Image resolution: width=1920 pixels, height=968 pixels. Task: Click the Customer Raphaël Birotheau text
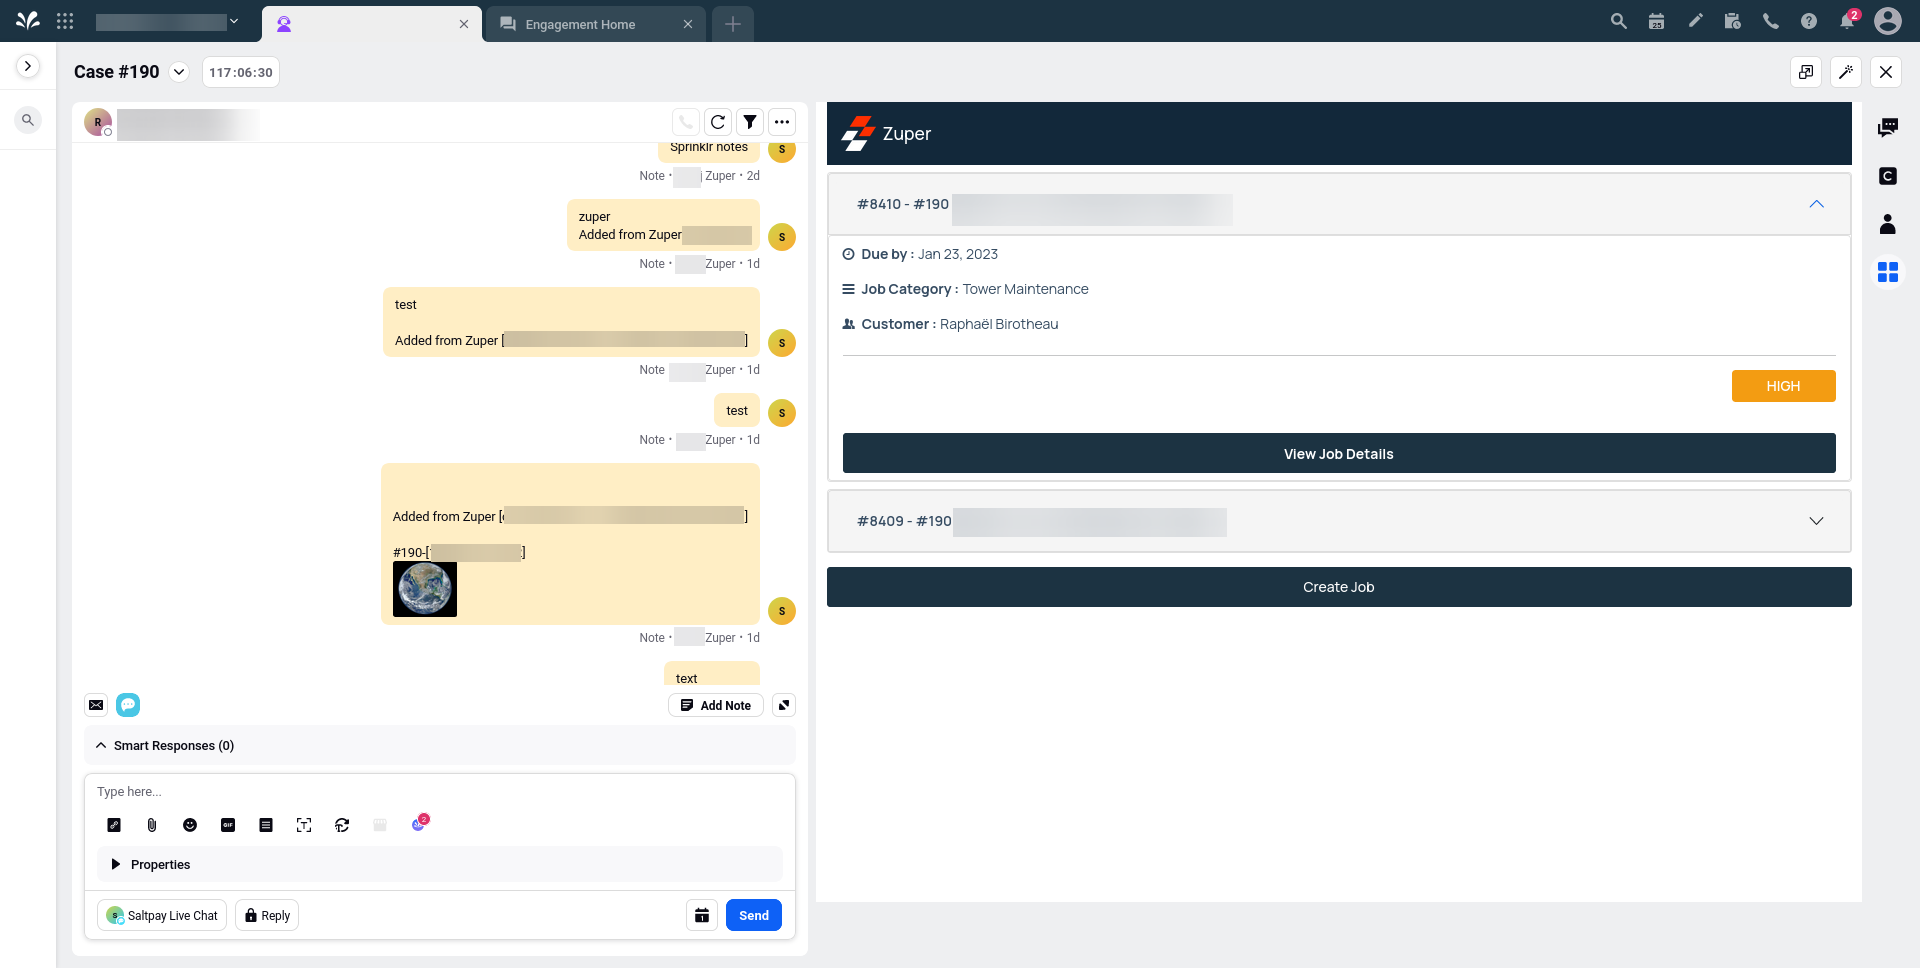(960, 324)
